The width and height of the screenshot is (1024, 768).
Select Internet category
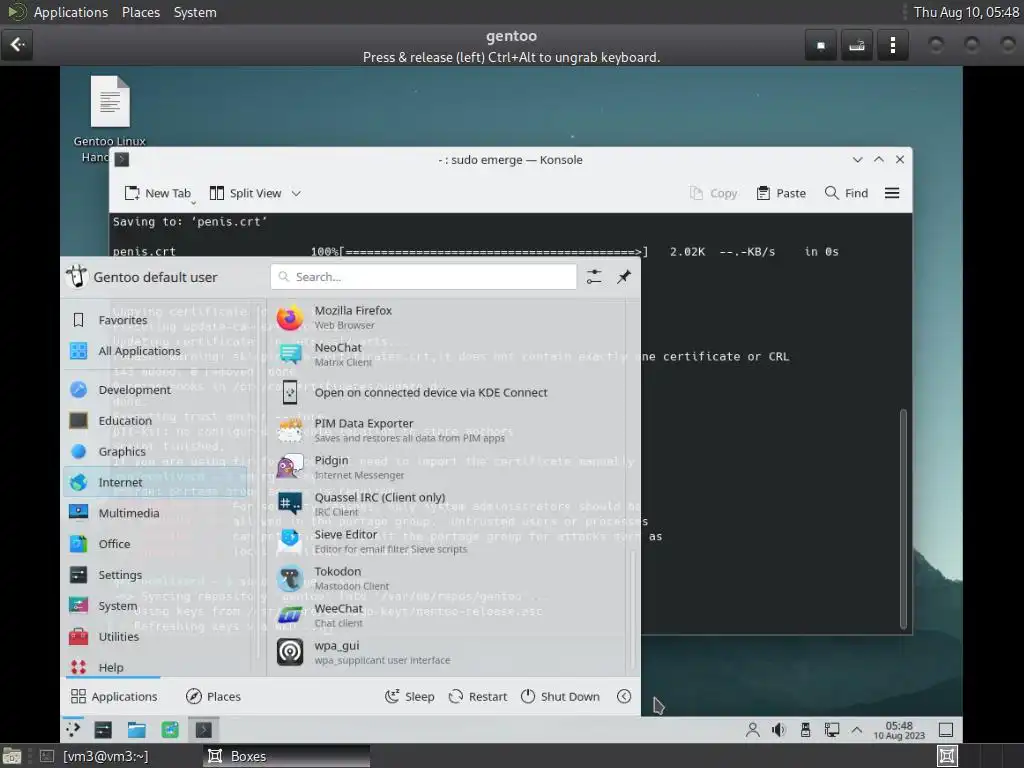pos(156,482)
